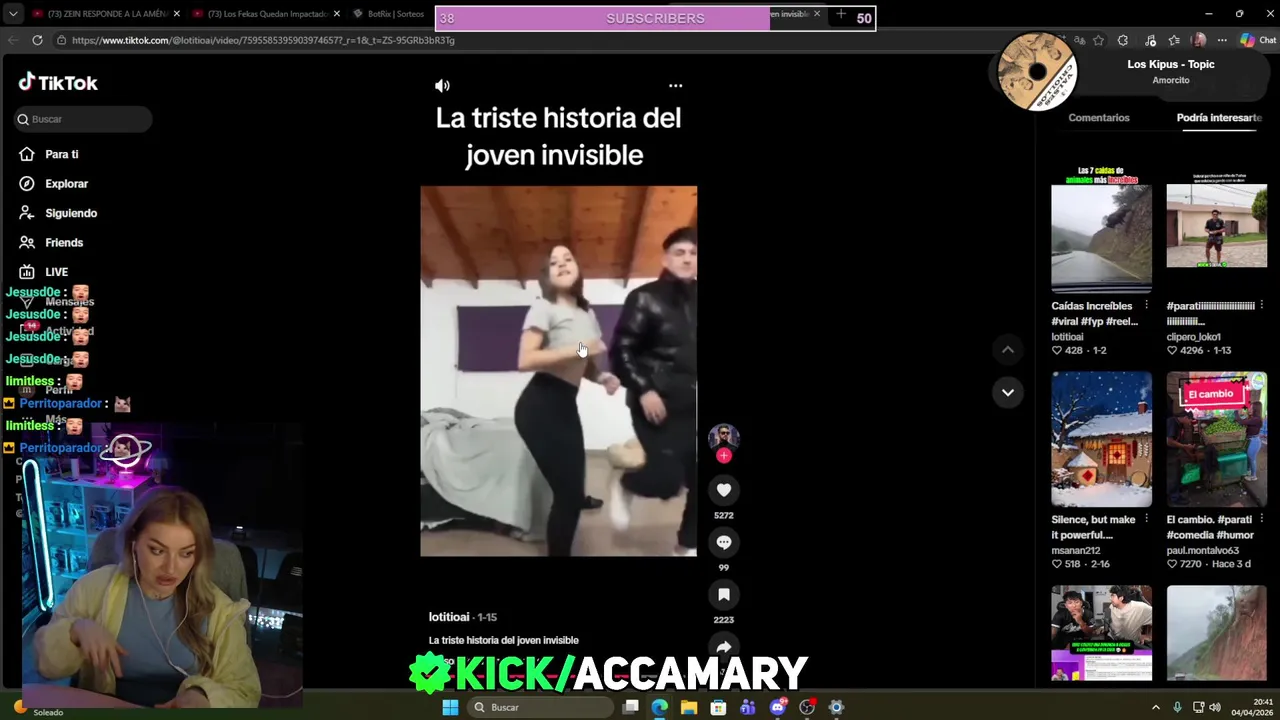Open the three-dots video options menu
Image resolution: width=1280 pixels, height=720 pixels.
pyautogui.click(x=675, y=86)
